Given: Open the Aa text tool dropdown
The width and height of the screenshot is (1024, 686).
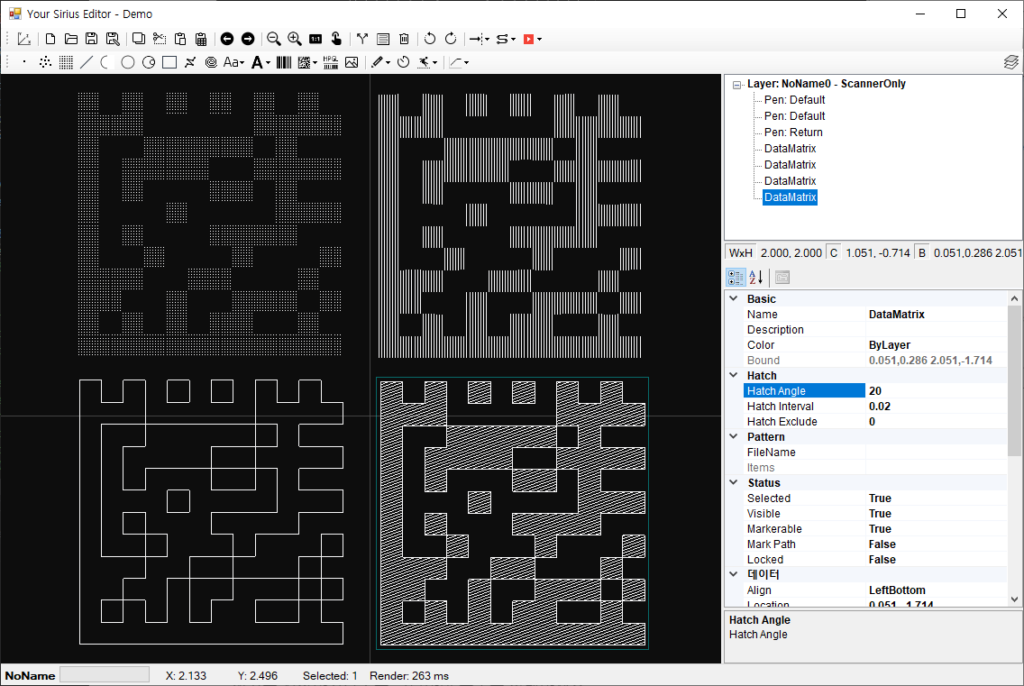Looking at the screenshot, I should 241,63.
